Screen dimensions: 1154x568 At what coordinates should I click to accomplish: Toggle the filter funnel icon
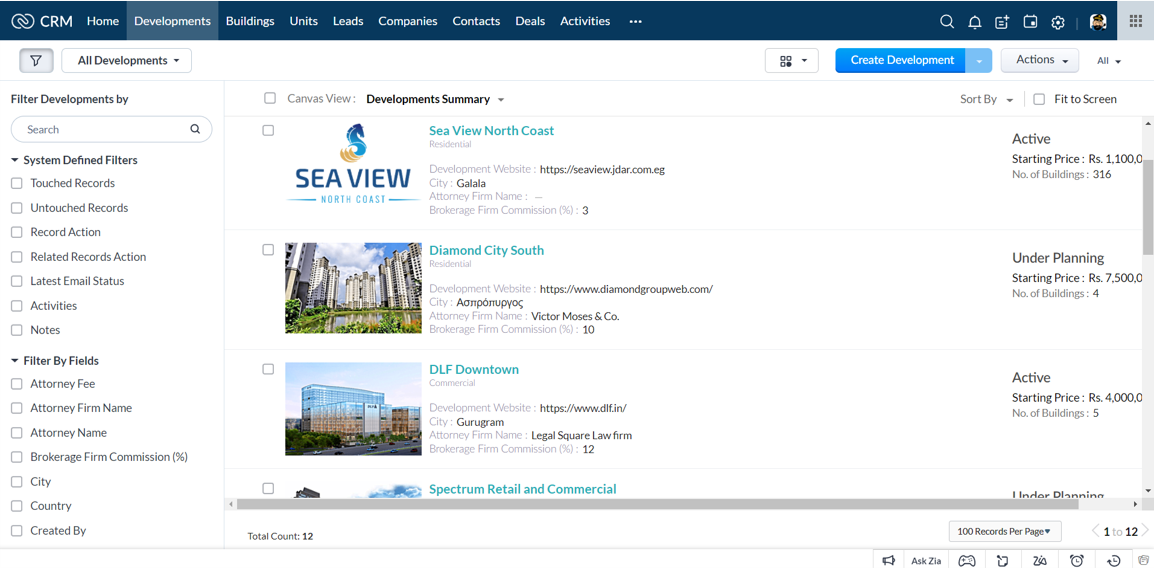pyautogui.click(x=36, y=61)
